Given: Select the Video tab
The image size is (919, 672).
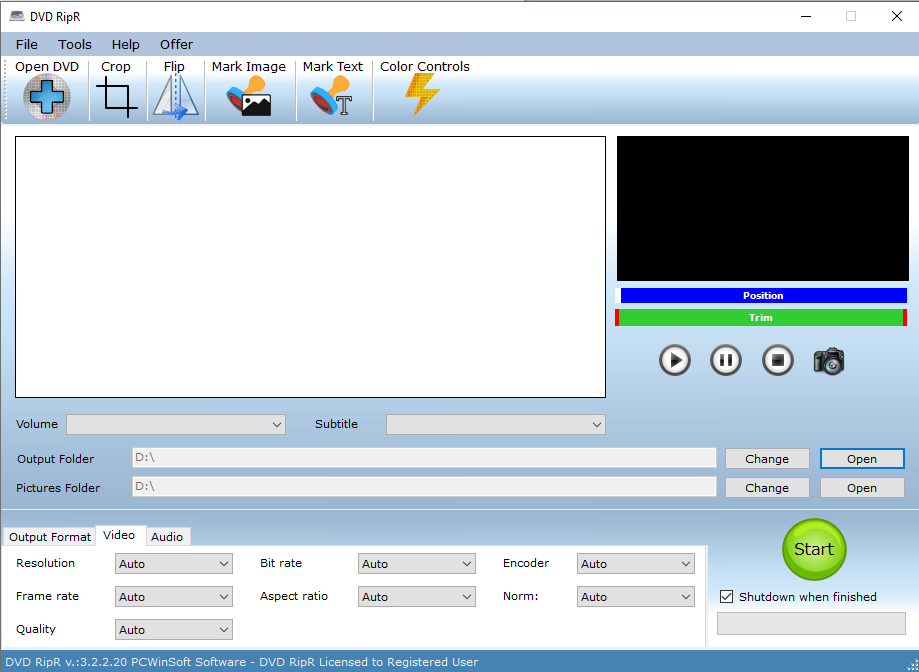Looking at the screenshot, I should (x=119, y=535).
